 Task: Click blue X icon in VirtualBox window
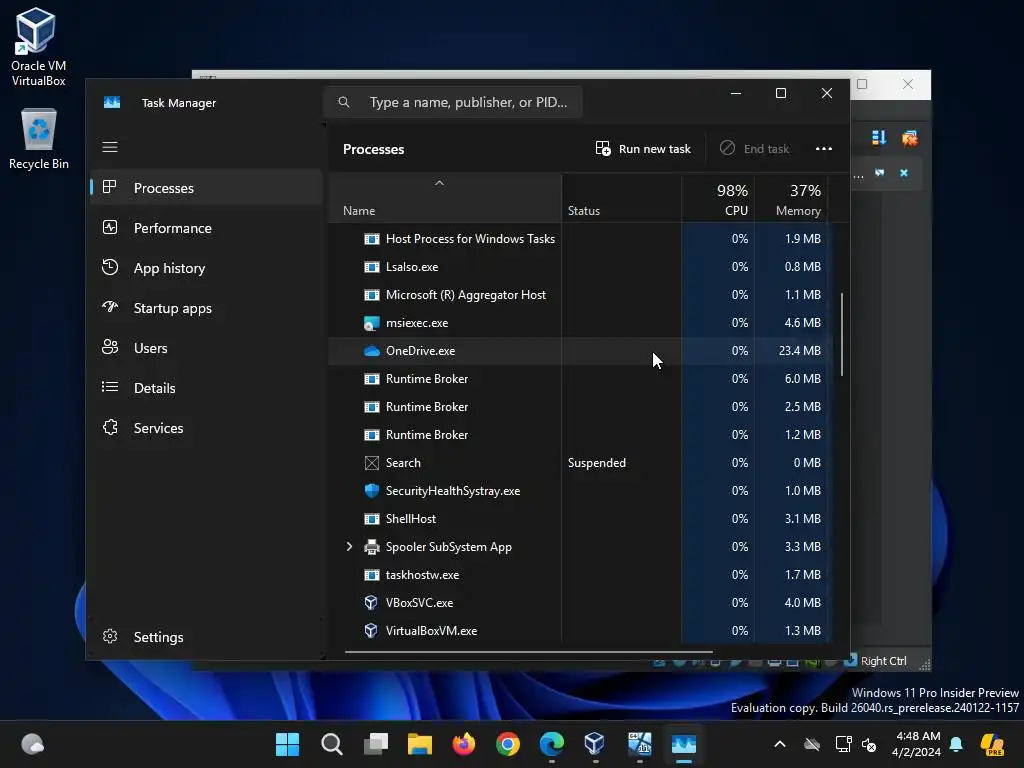click(x=904, y=173)
